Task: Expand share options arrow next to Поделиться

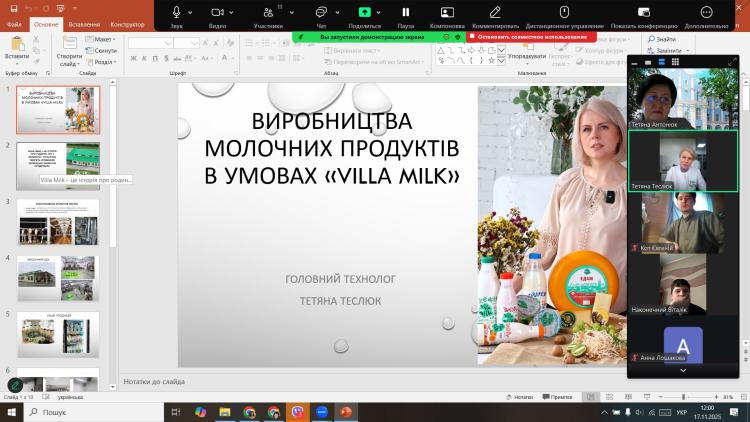Action: tap(378, 12)
